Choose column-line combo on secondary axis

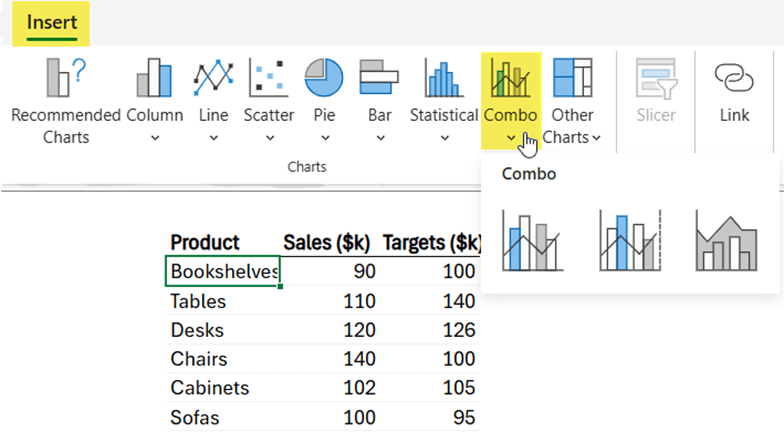630,240
